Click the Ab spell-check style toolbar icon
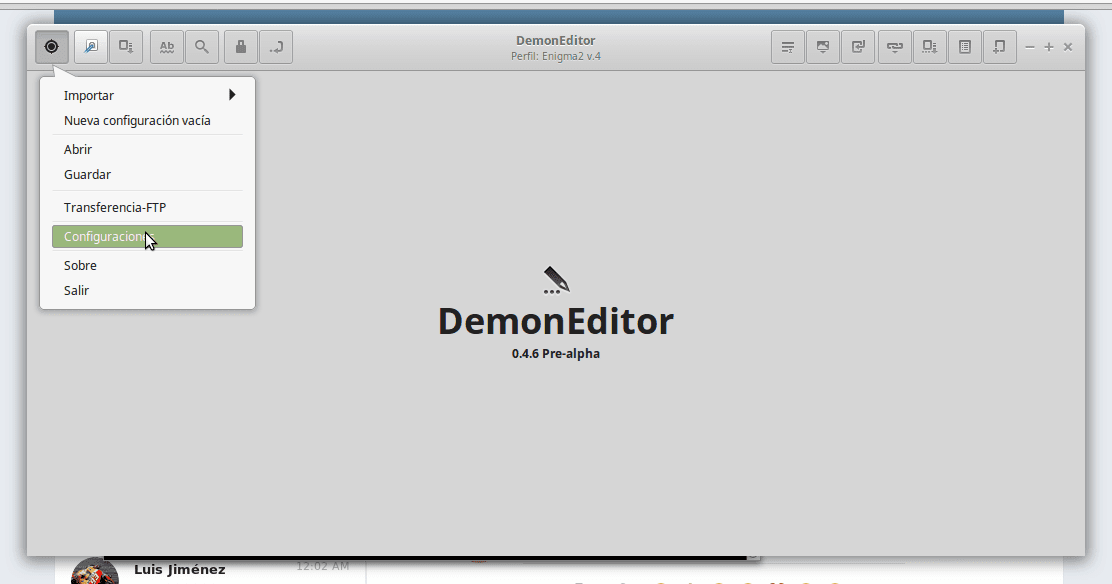 pyautogui.click(x=167, y=47)
